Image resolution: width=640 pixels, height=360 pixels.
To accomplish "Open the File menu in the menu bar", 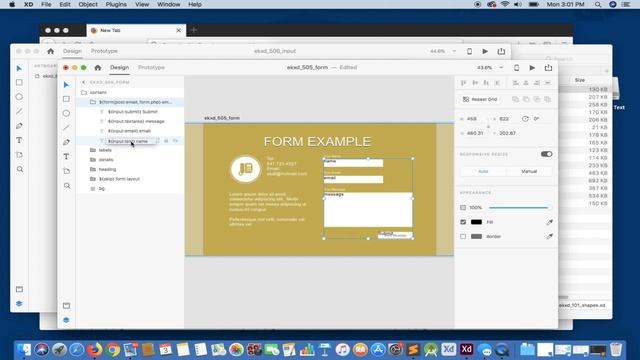I will click(46, 4).
